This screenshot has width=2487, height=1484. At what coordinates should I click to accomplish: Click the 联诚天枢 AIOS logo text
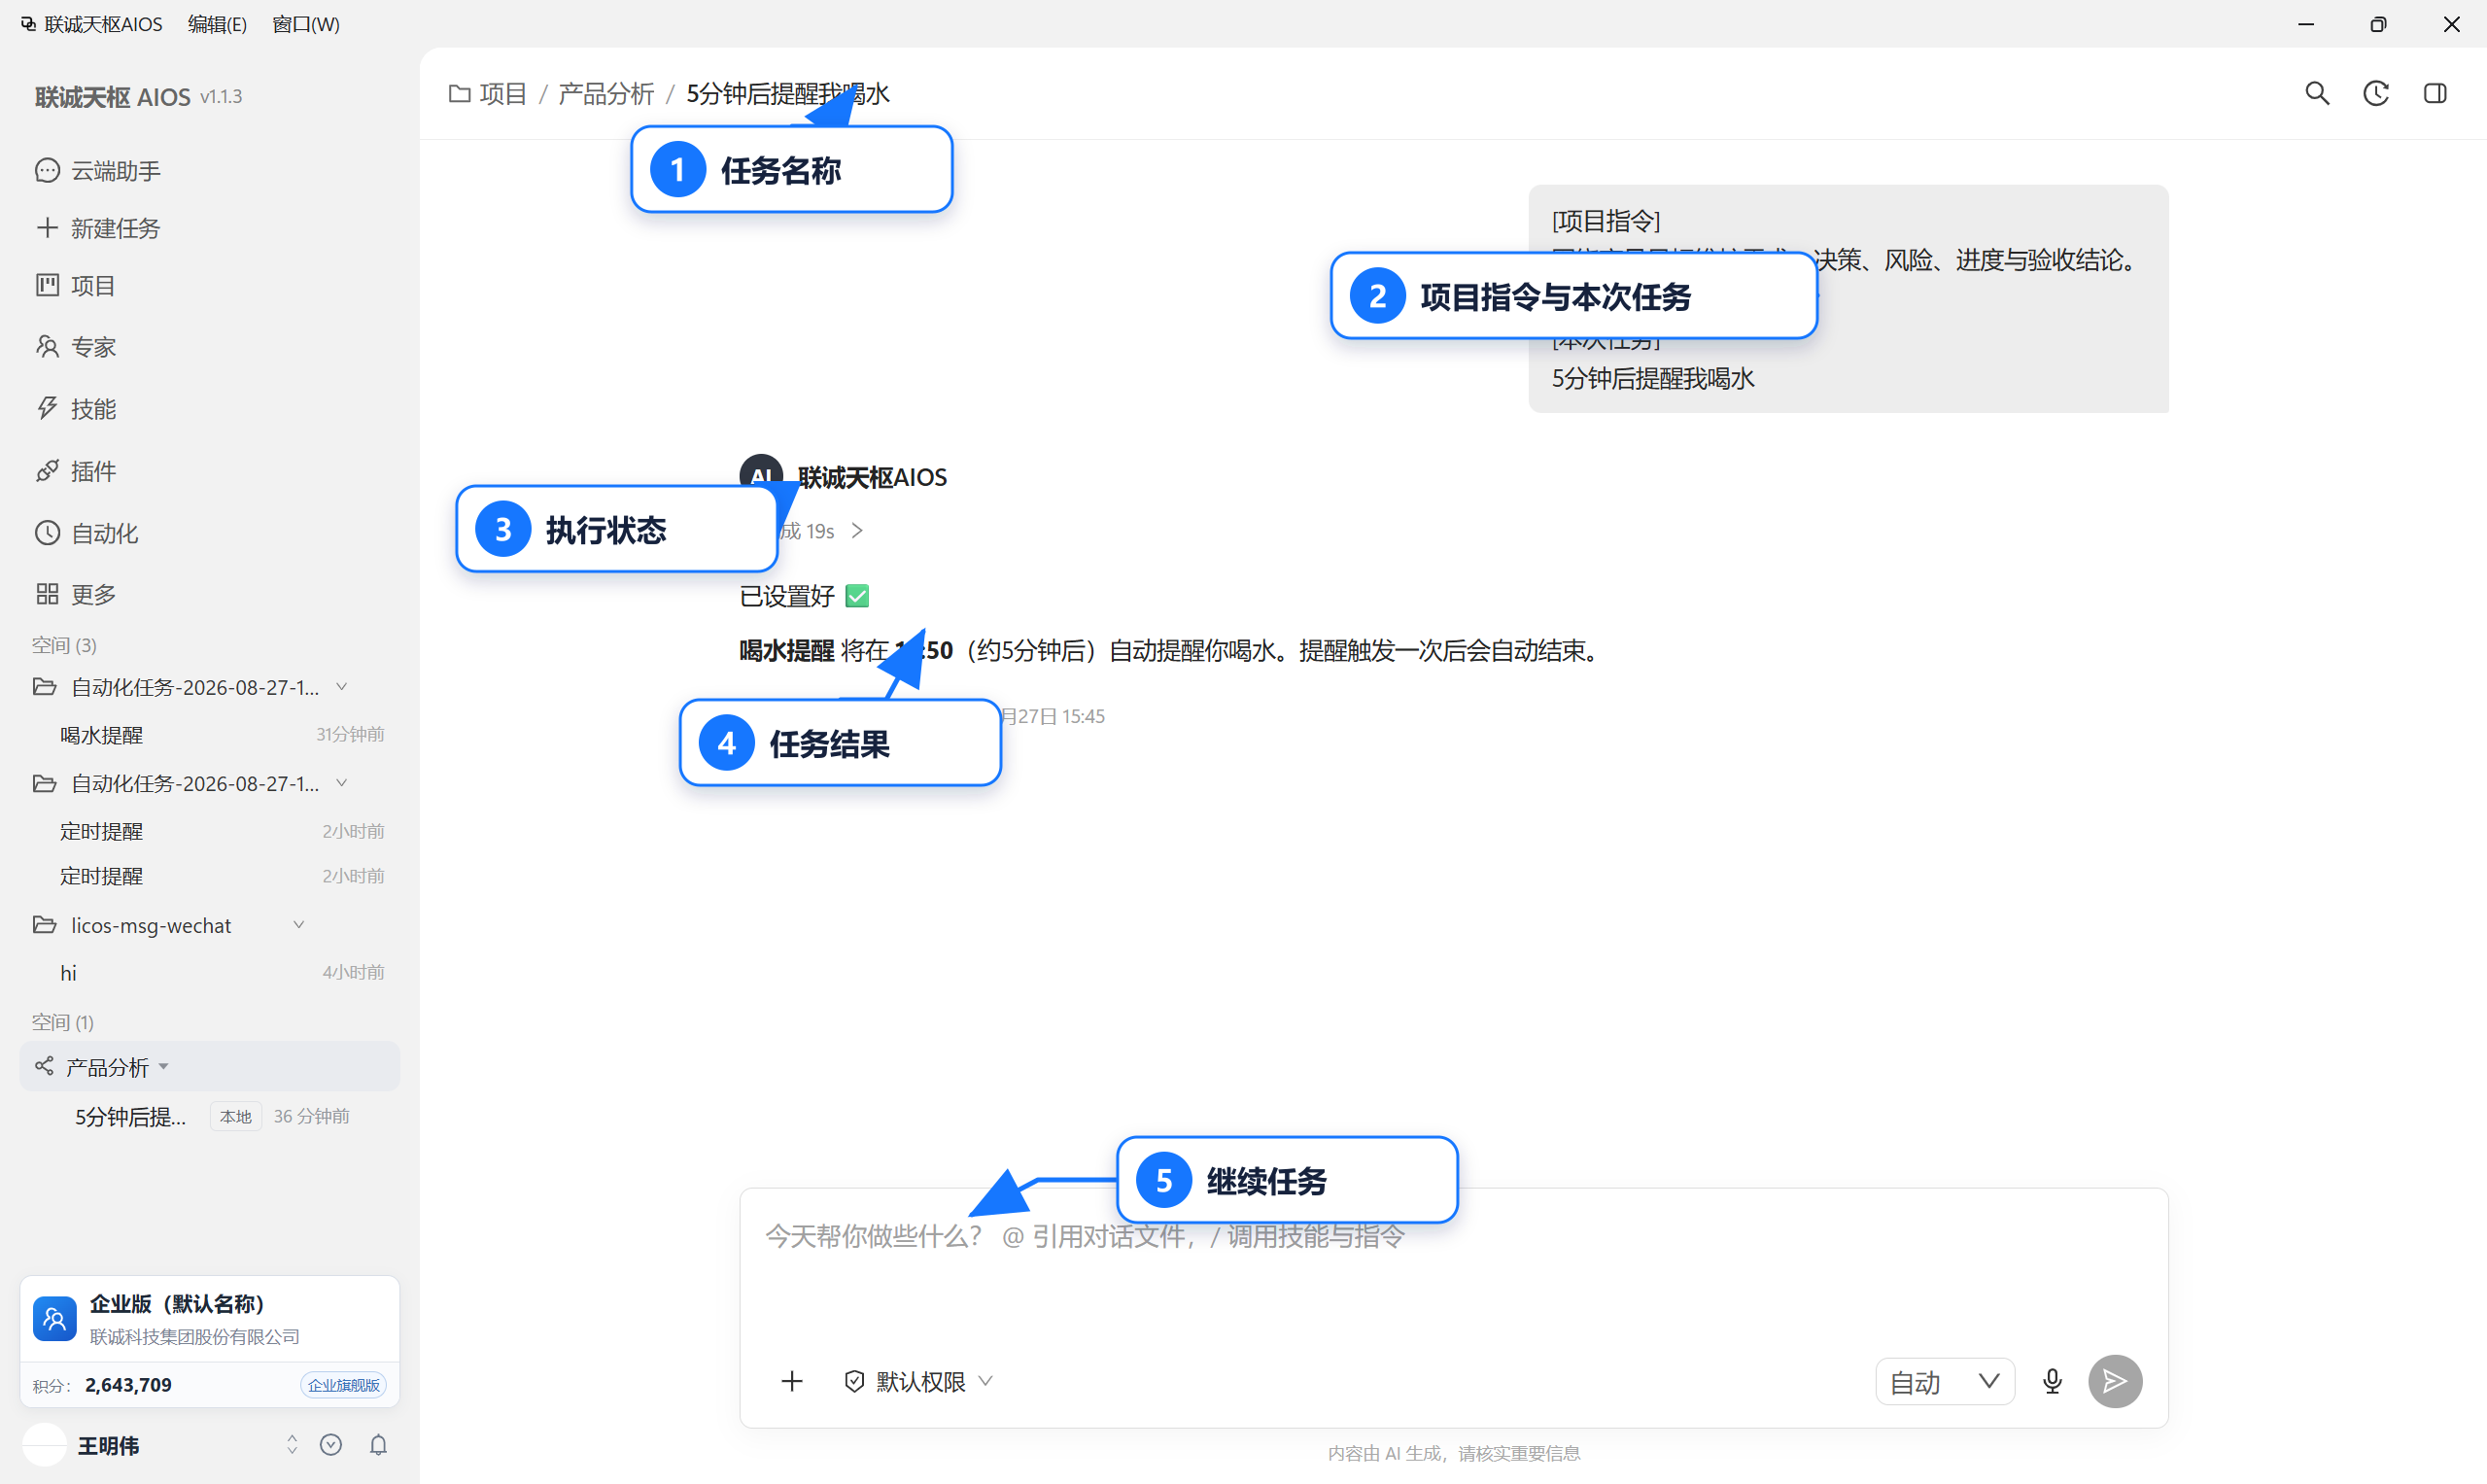pyautogui.click(x=112, y=97)
